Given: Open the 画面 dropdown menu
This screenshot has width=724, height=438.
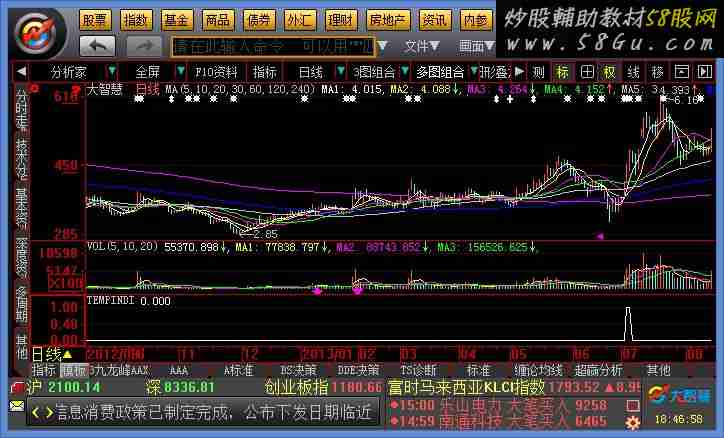Looking at the screenshot, I should pos(477,46).
